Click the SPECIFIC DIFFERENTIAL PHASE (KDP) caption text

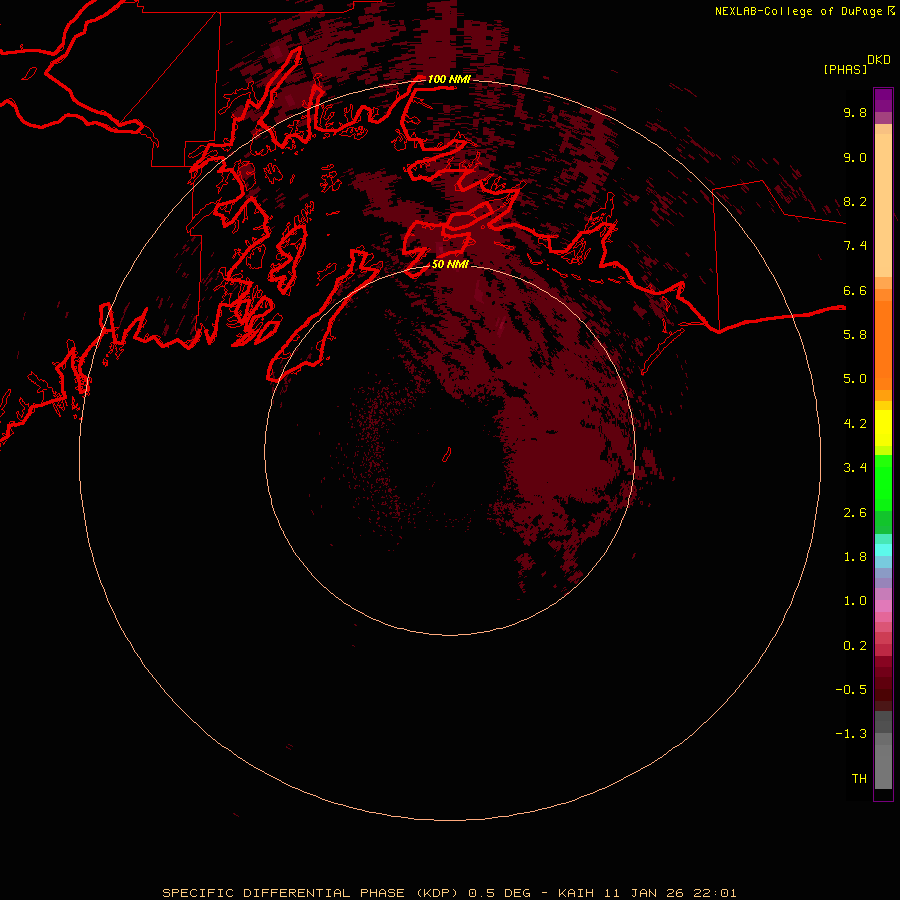point(311,893)
